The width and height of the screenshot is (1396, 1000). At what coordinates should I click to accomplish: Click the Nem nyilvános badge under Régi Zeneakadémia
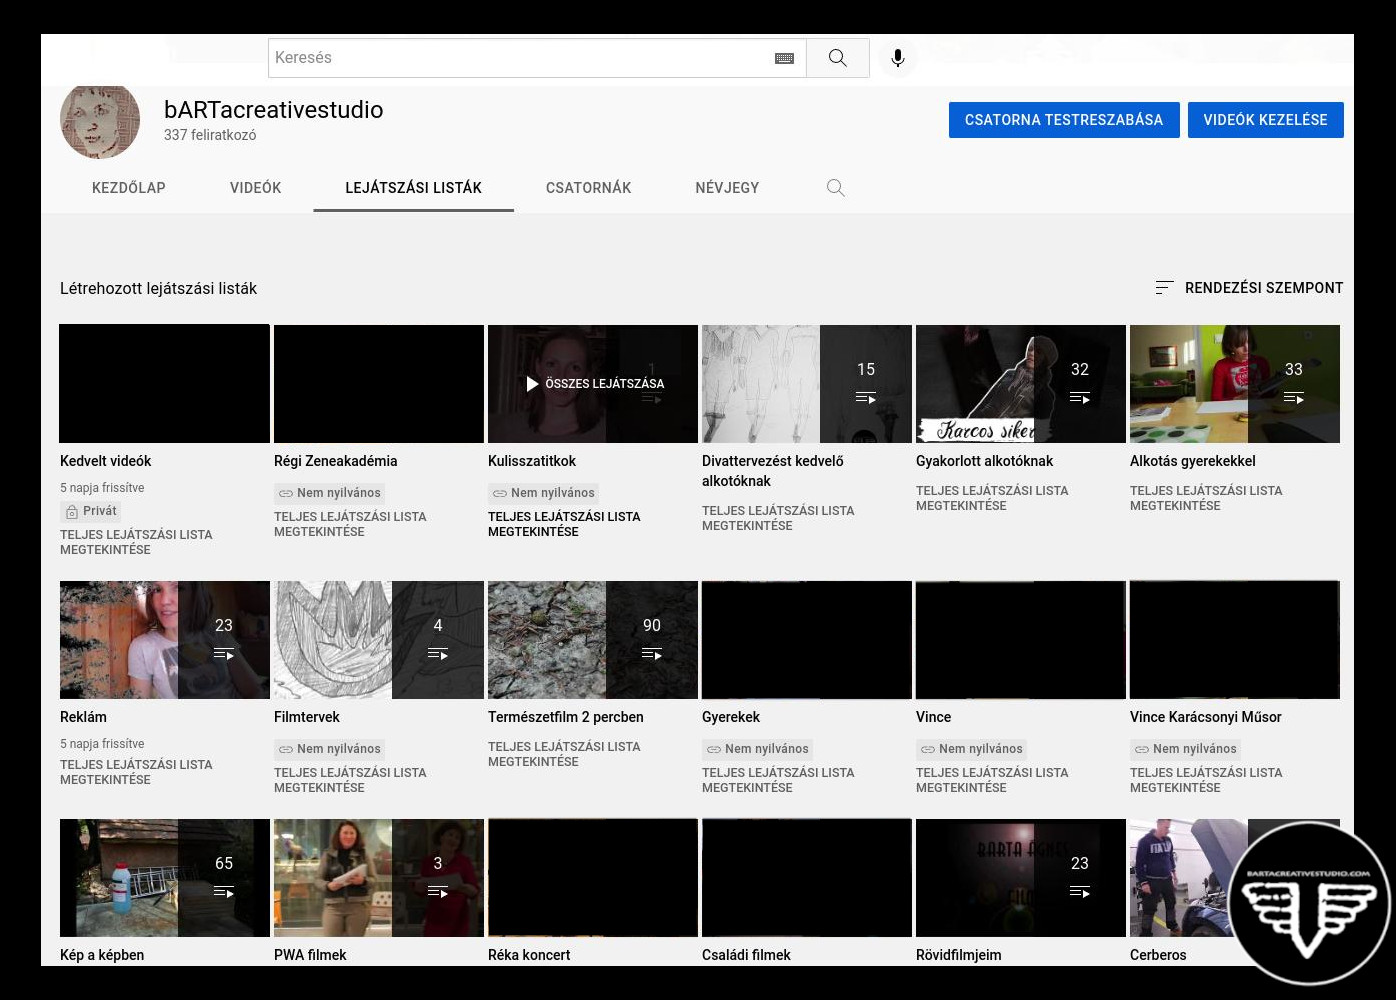click(329, 493)
